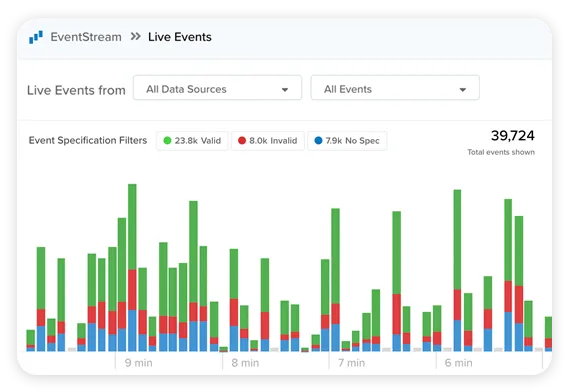Click the arrow in All Events
Viewport: 565px width, 391px height.
tap(463, 89)
